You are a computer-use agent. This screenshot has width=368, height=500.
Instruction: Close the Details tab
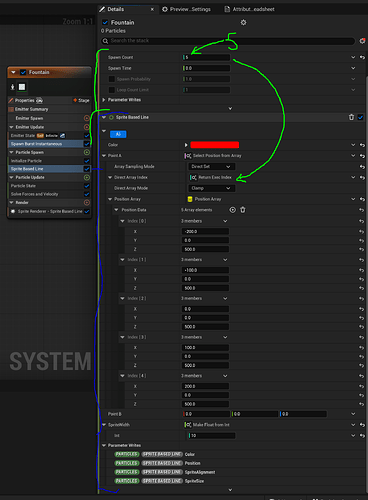(152, 9)
